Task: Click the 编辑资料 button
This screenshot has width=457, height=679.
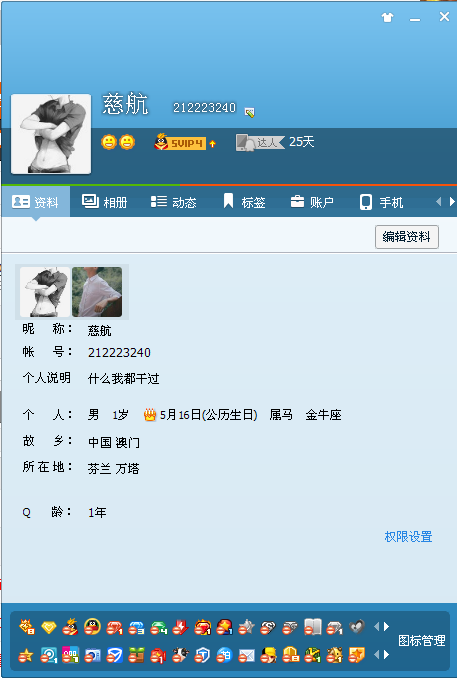Action: 407,236
